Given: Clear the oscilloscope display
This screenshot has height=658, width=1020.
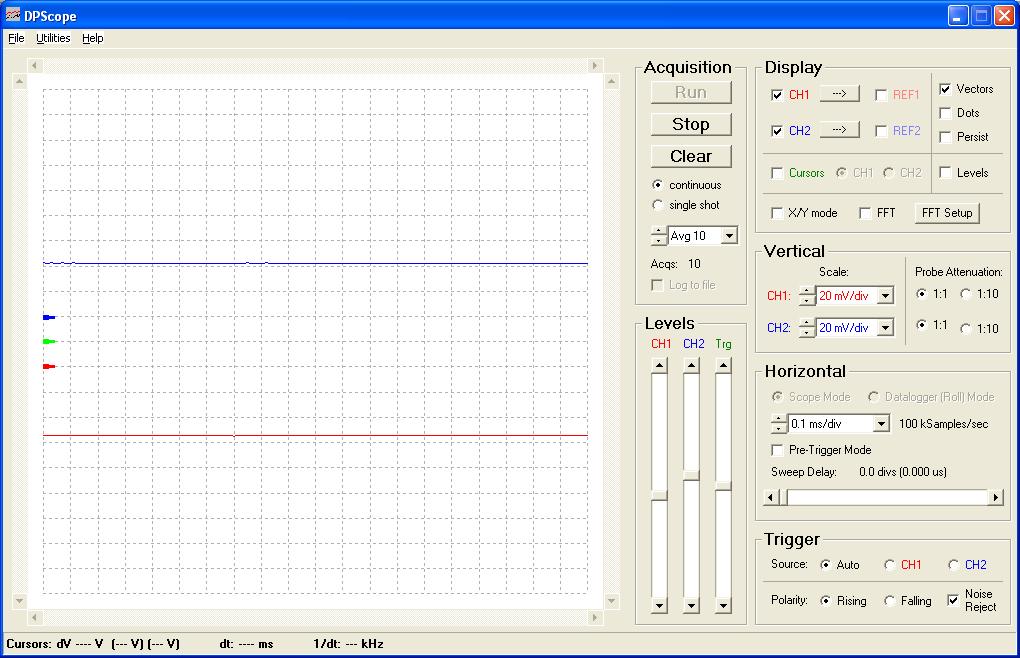Looking at the screenshot, I should 690,156.
